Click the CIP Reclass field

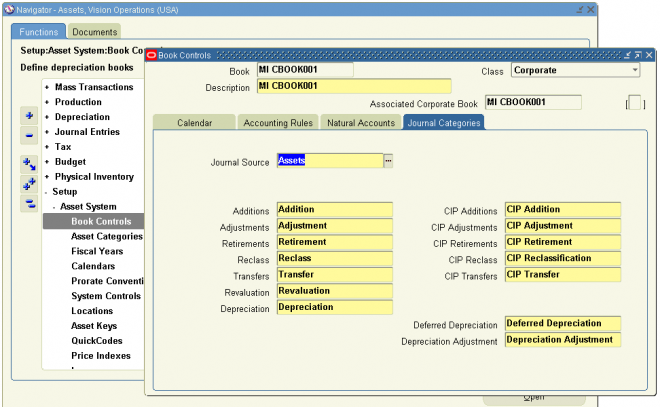click(x=563, y=258)
